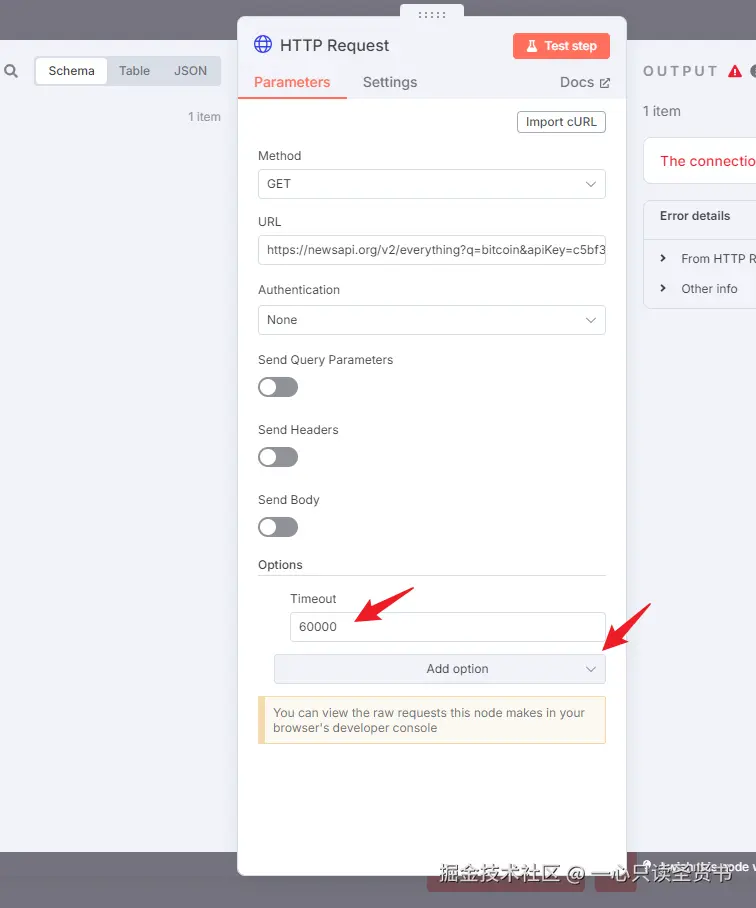Click the Options section label
The width and height of the screenshot is (756, 908).
(x=280, y=565)
